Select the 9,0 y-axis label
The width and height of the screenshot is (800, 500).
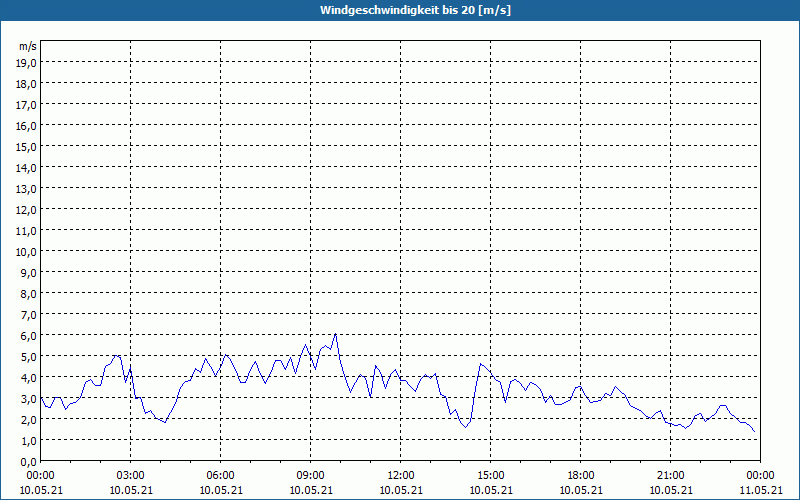[x=29, y=272]
